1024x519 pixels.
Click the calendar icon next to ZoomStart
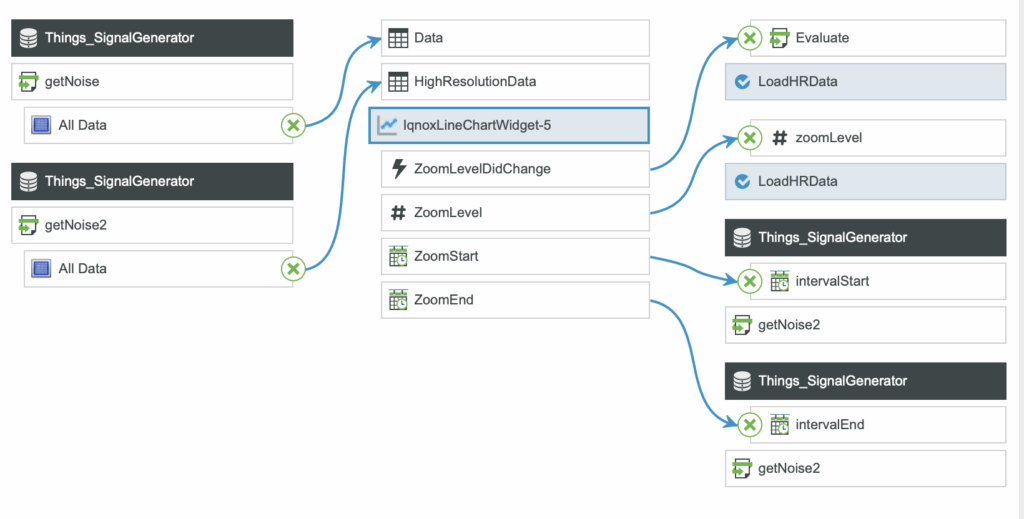398,256
